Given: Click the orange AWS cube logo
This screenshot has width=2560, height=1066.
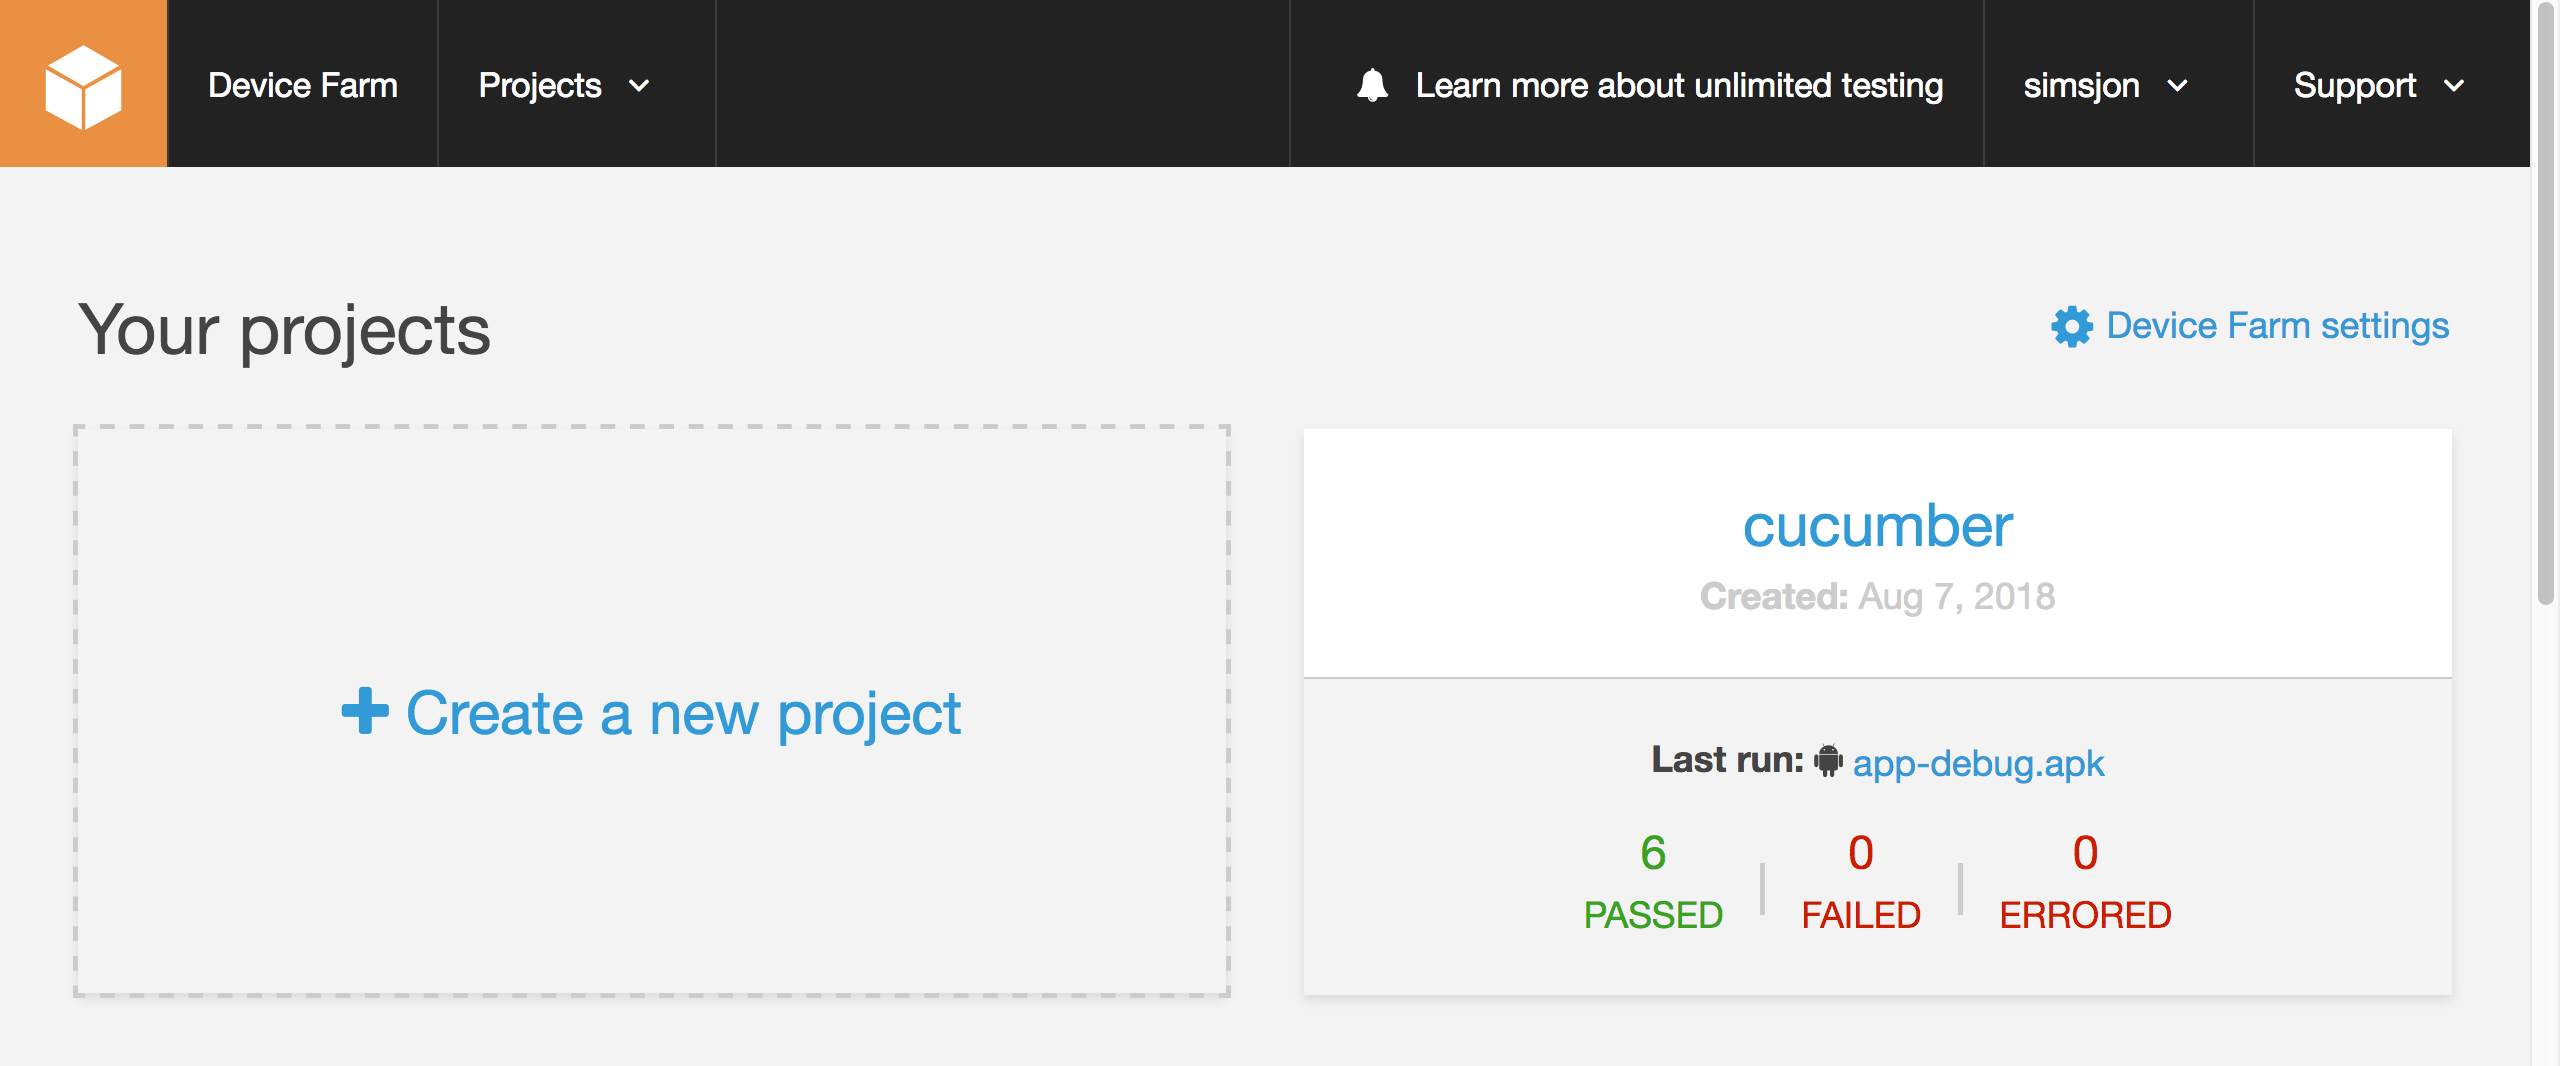Looking at the screenshot, I should click(83, 84).
